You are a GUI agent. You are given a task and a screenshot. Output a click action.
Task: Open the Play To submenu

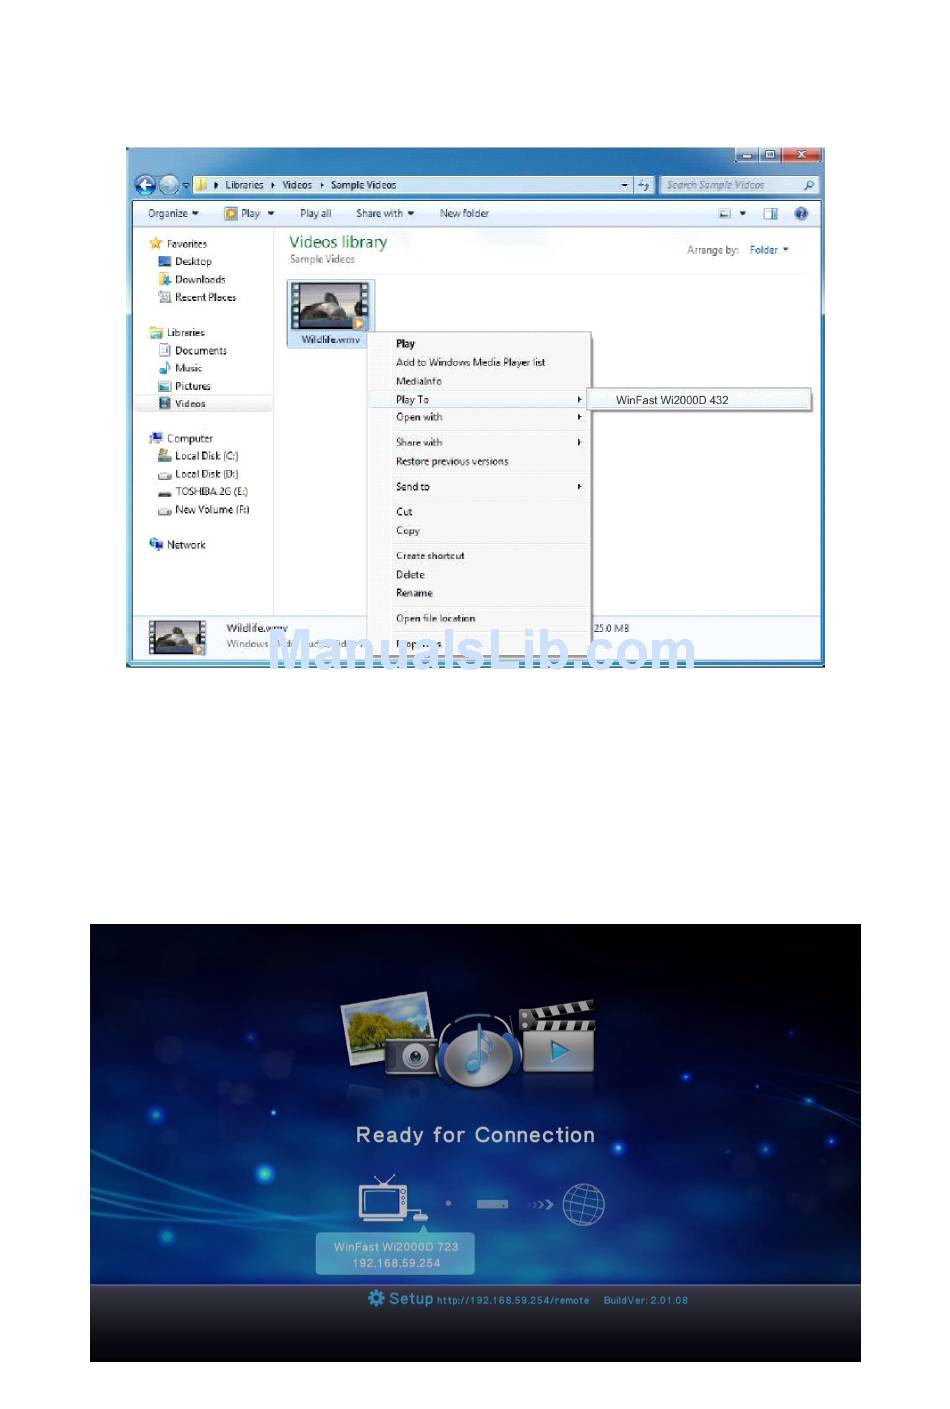479,400
